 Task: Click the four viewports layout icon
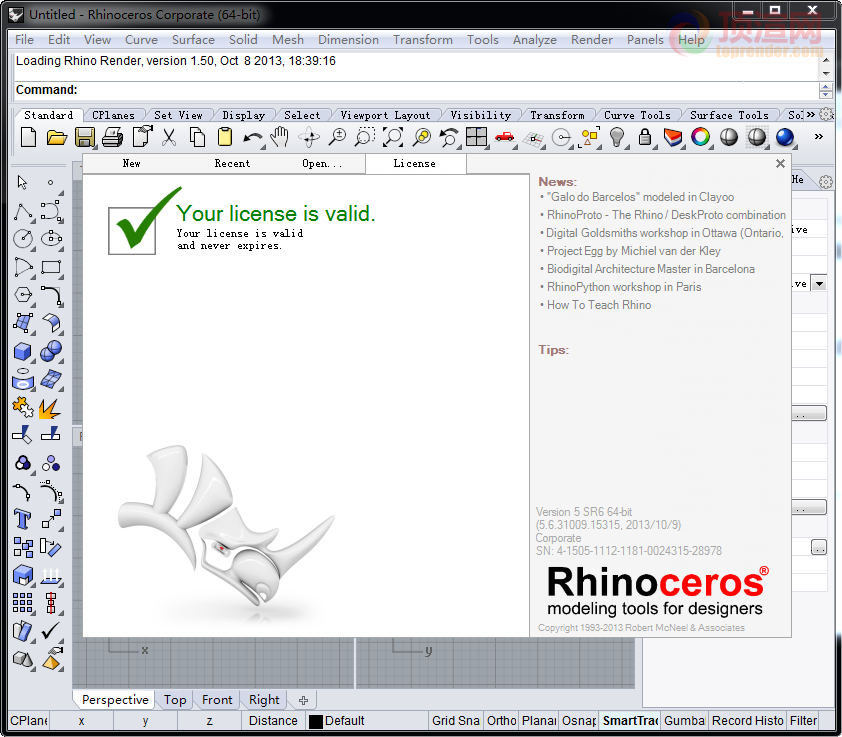tap(476, 138)
